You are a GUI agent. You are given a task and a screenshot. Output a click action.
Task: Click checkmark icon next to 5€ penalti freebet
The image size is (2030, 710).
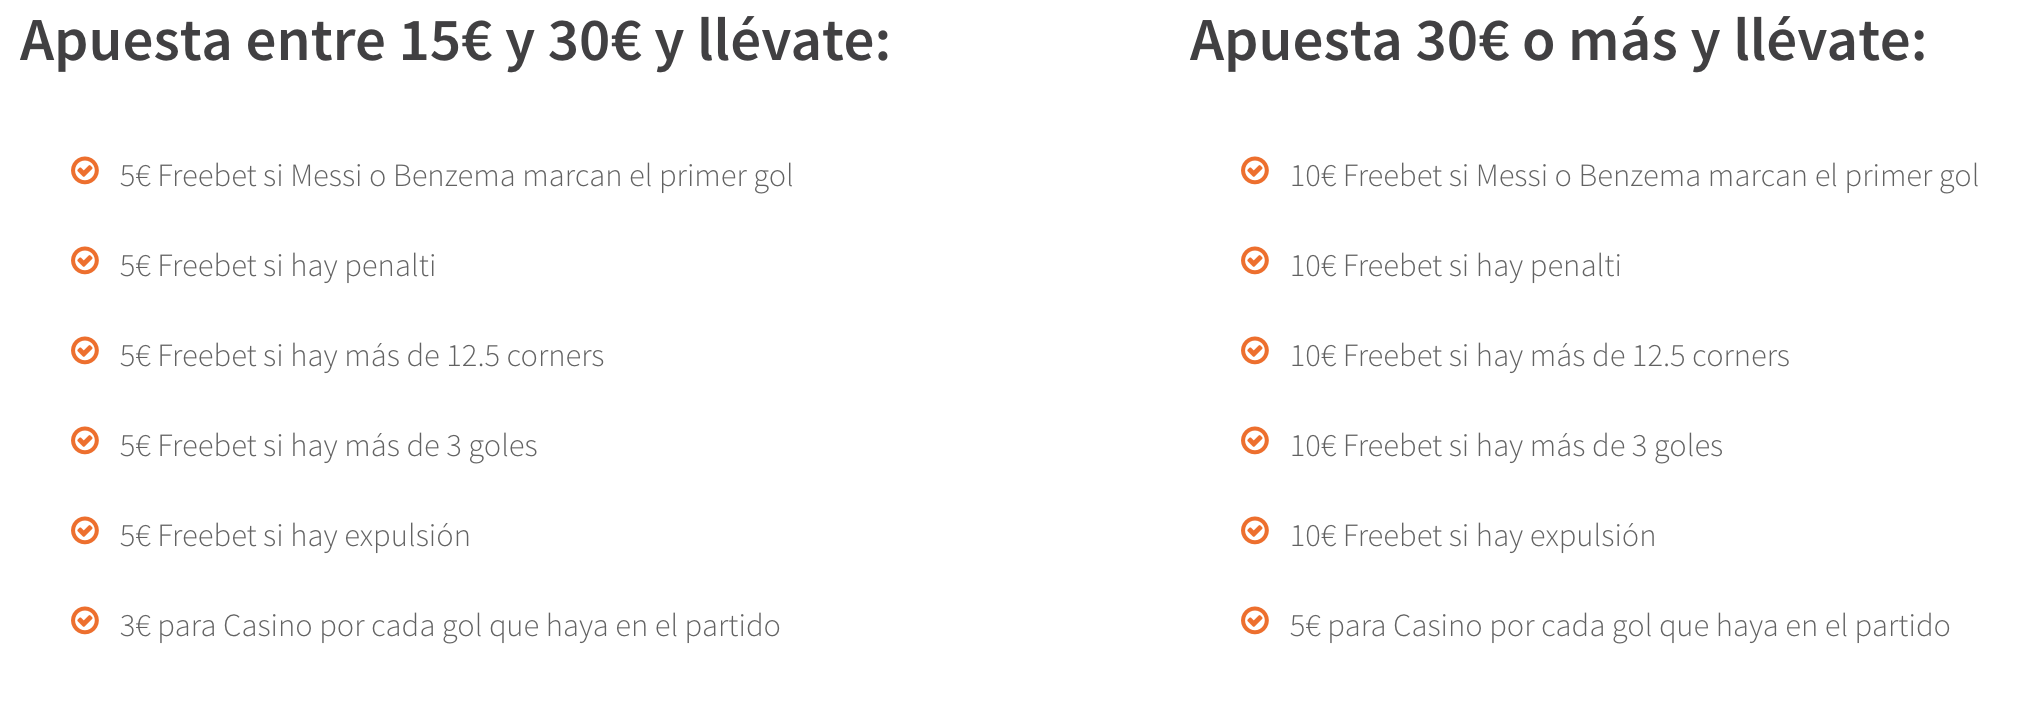[85, 261]
